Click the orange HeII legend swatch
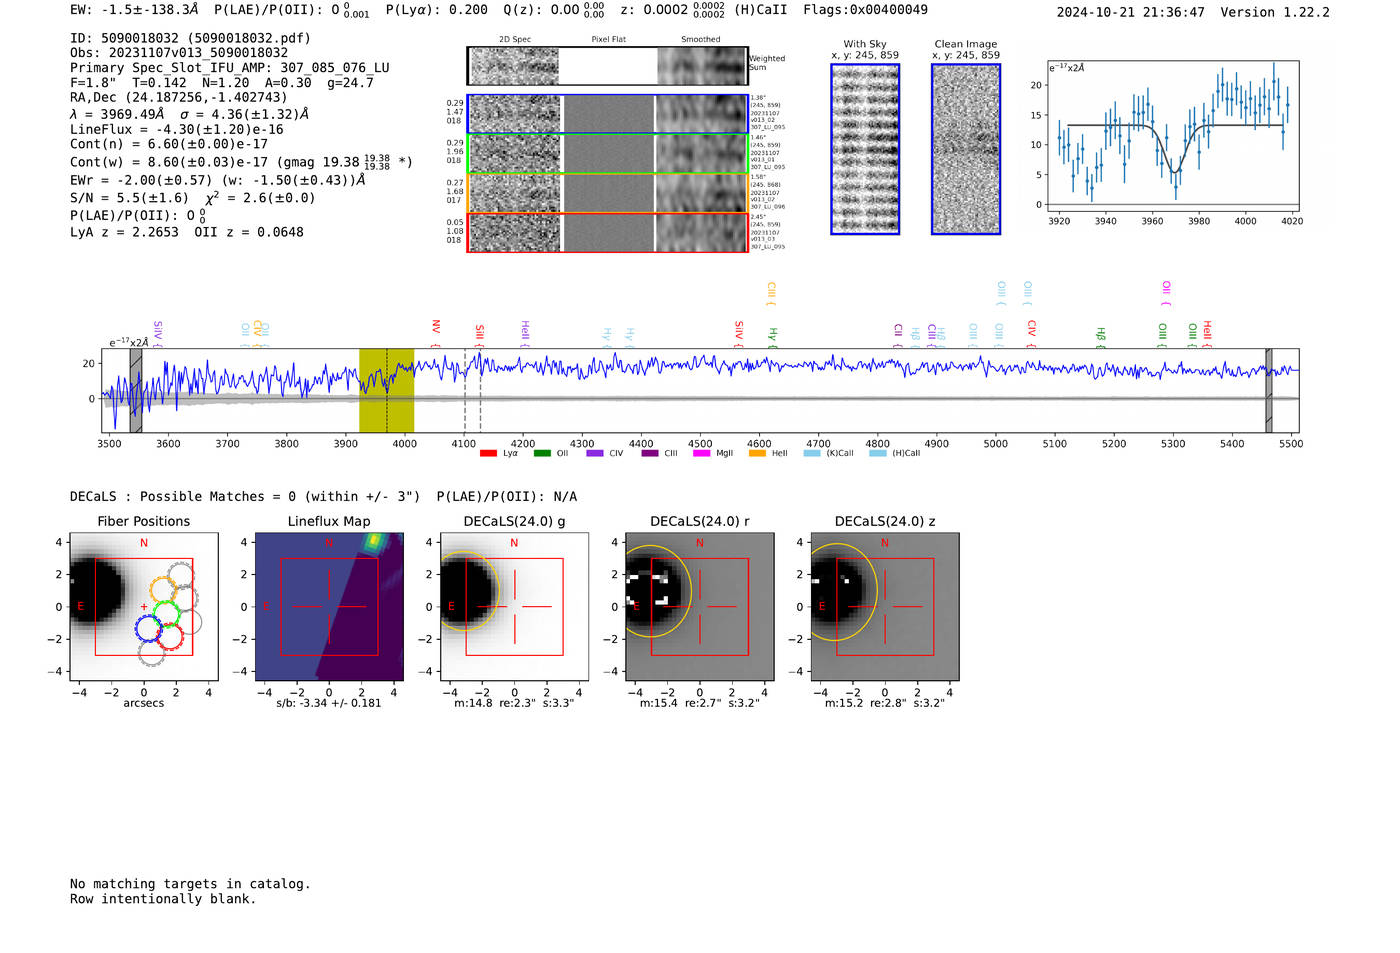The height and width of the screenshot is (953, 1400). (757, 453)
